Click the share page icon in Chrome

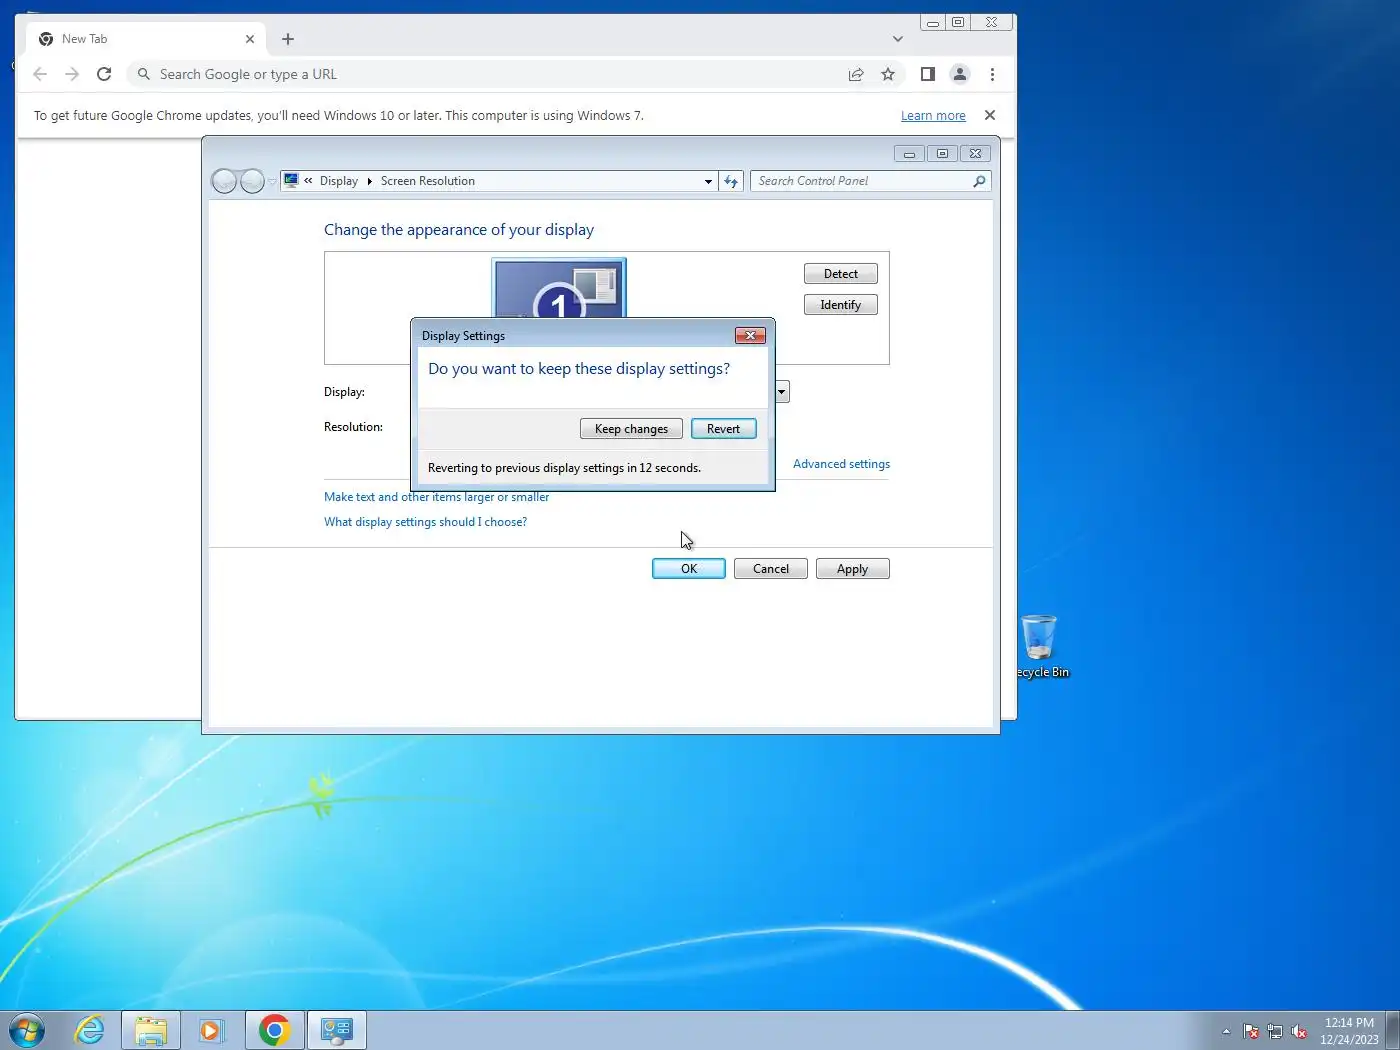(x=856, y=74)
